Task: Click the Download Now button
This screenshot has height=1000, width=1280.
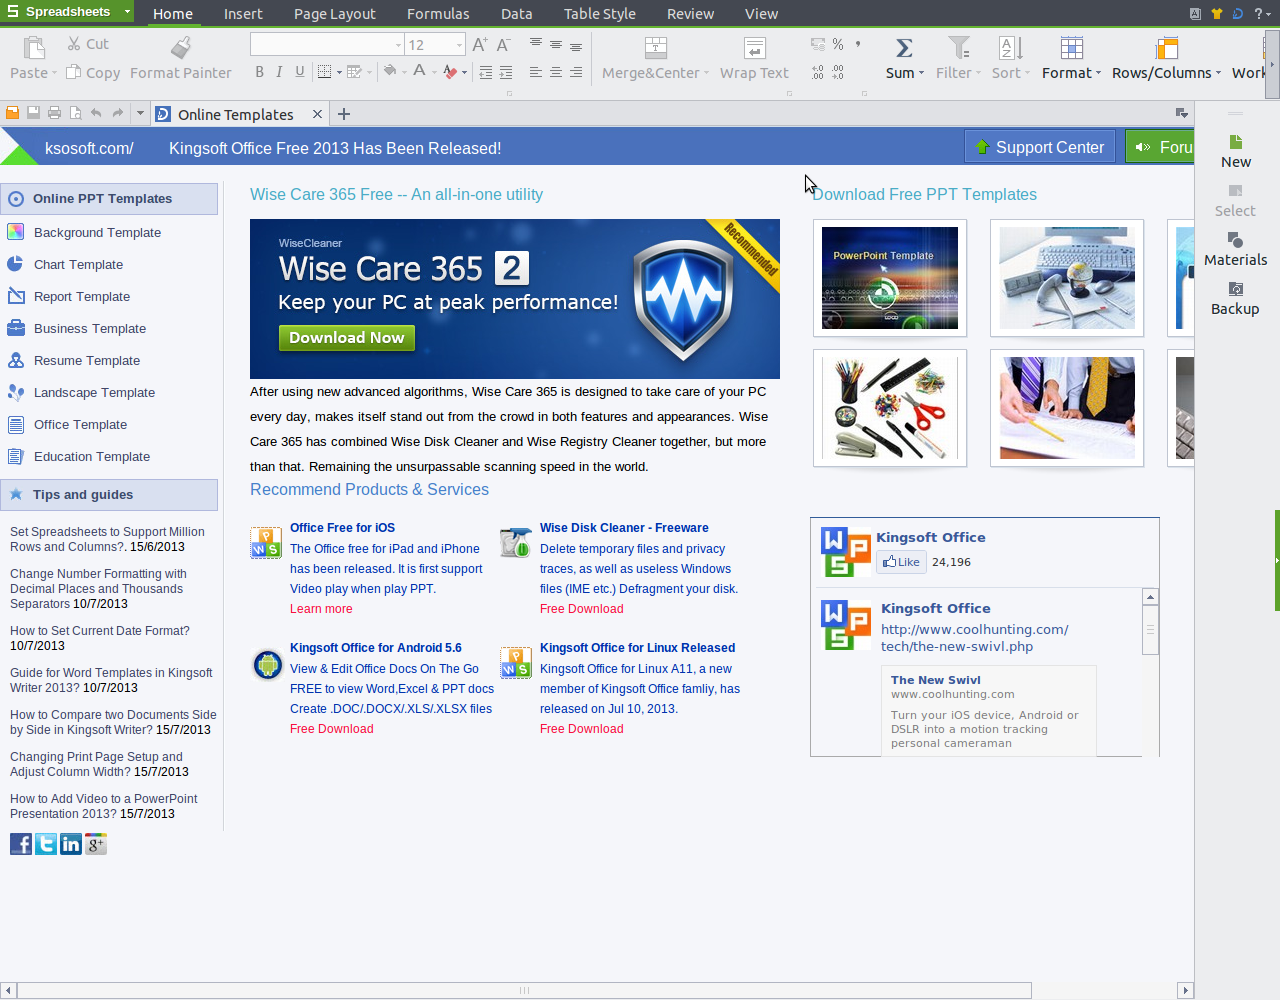Action: point(346,338)
